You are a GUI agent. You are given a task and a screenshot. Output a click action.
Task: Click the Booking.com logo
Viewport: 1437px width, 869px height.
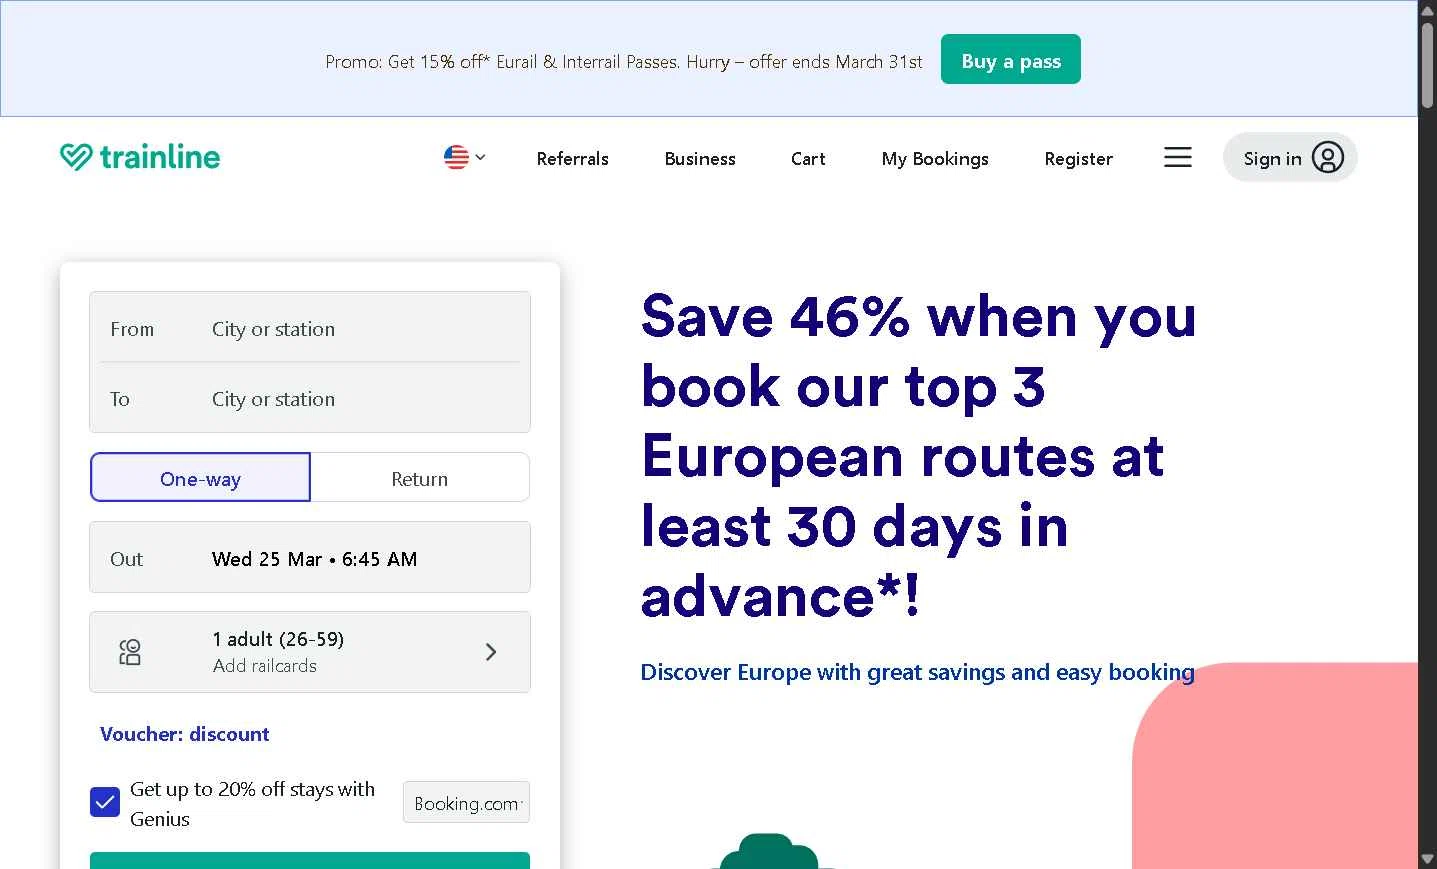[x=466, y=803]
